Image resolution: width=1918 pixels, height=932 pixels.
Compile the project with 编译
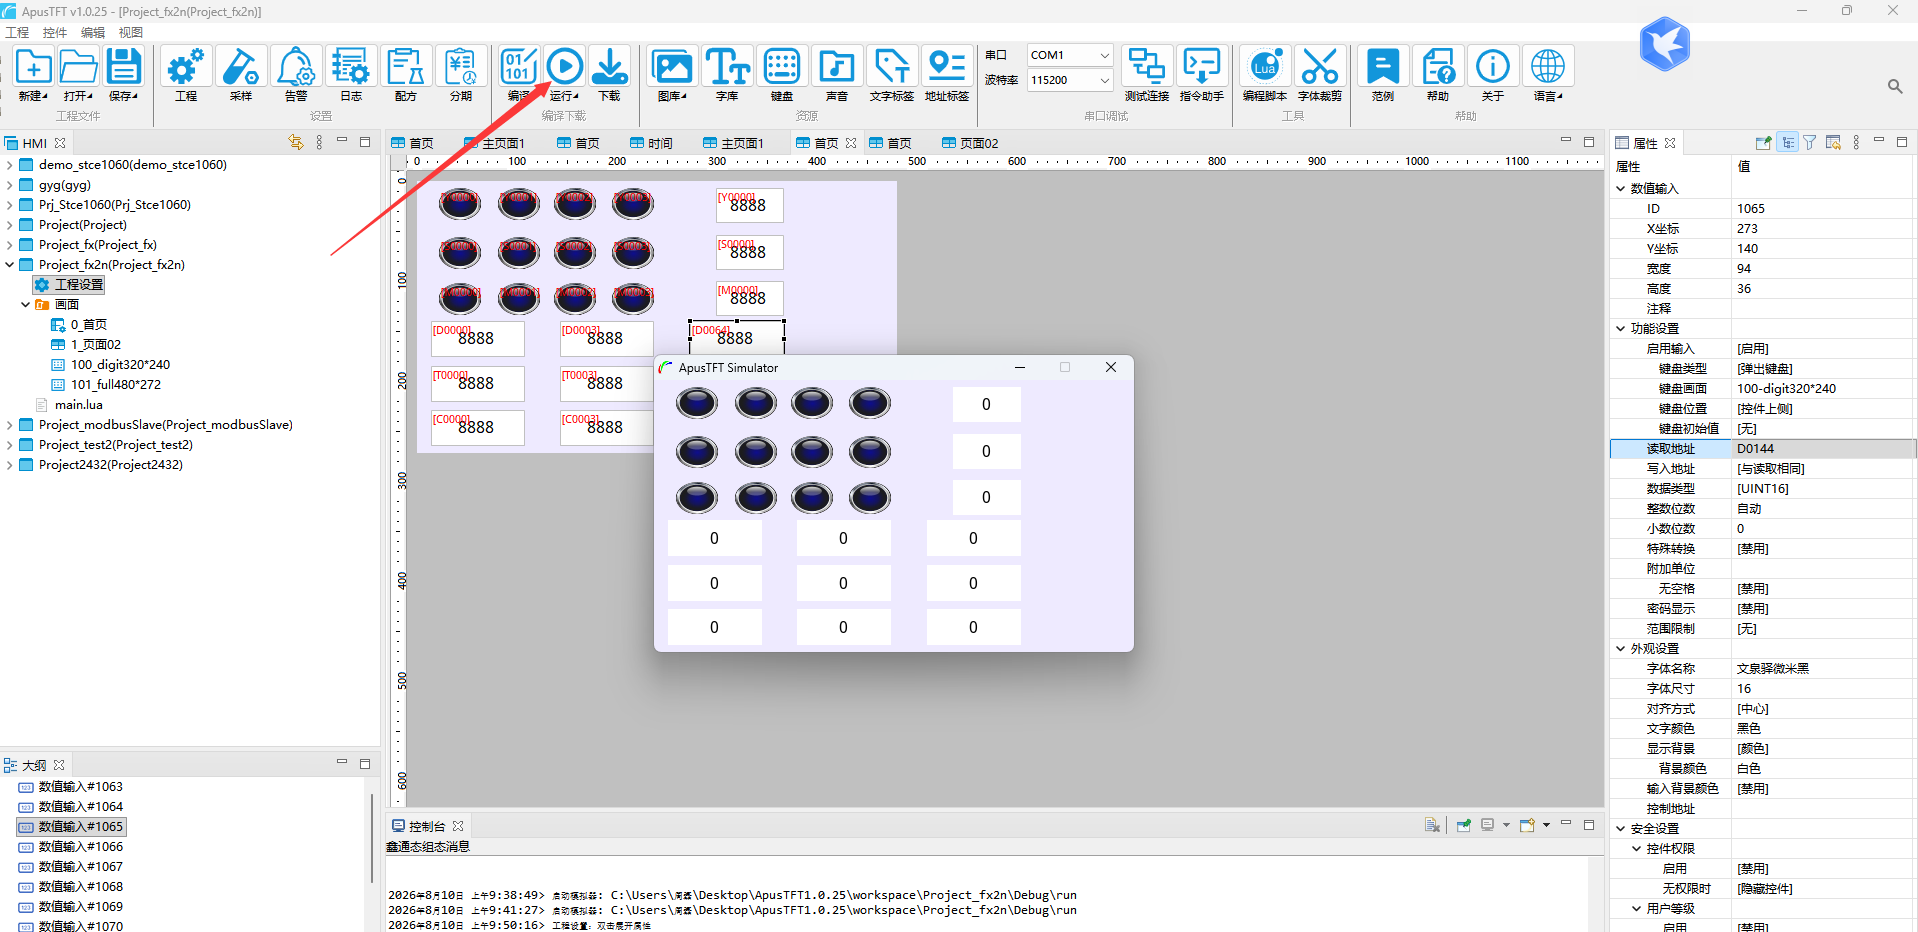[x=519, y=75]
